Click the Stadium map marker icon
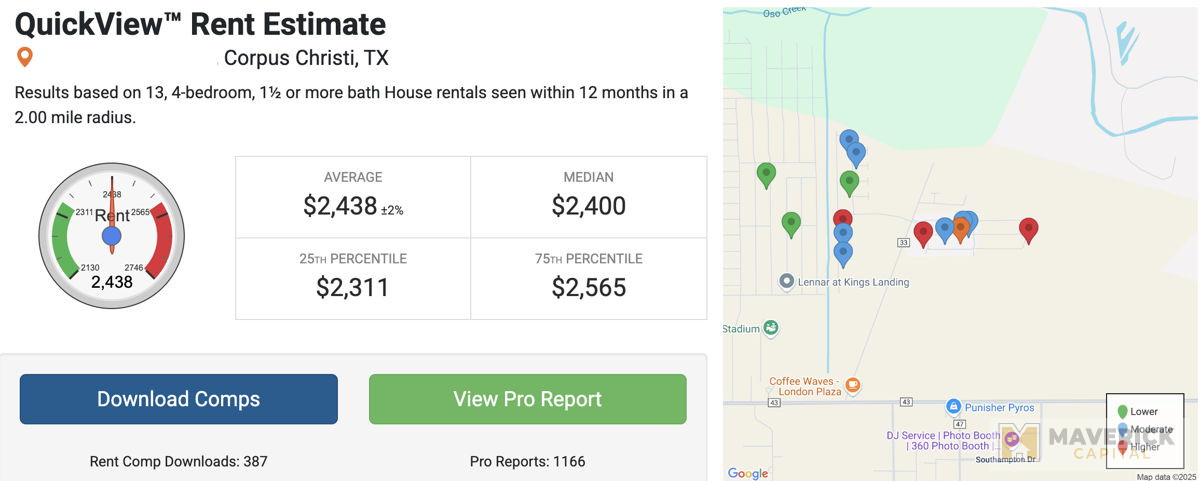This screenshot has width=1200, height=481. 771,328
